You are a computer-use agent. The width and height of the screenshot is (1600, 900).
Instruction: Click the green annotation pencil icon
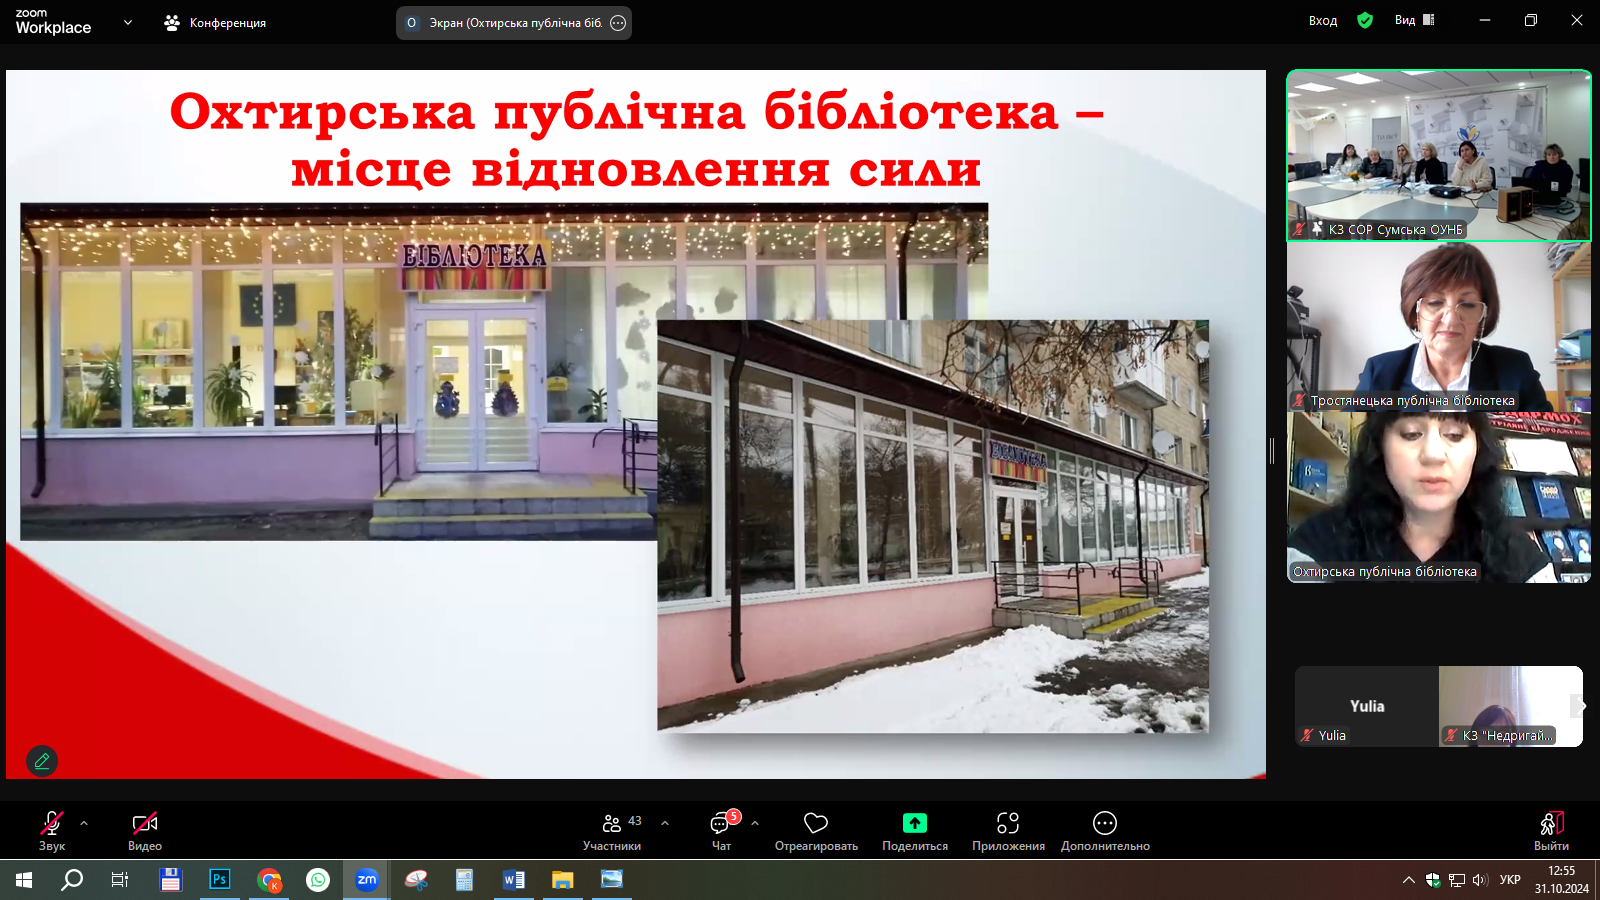click(42, 761)
